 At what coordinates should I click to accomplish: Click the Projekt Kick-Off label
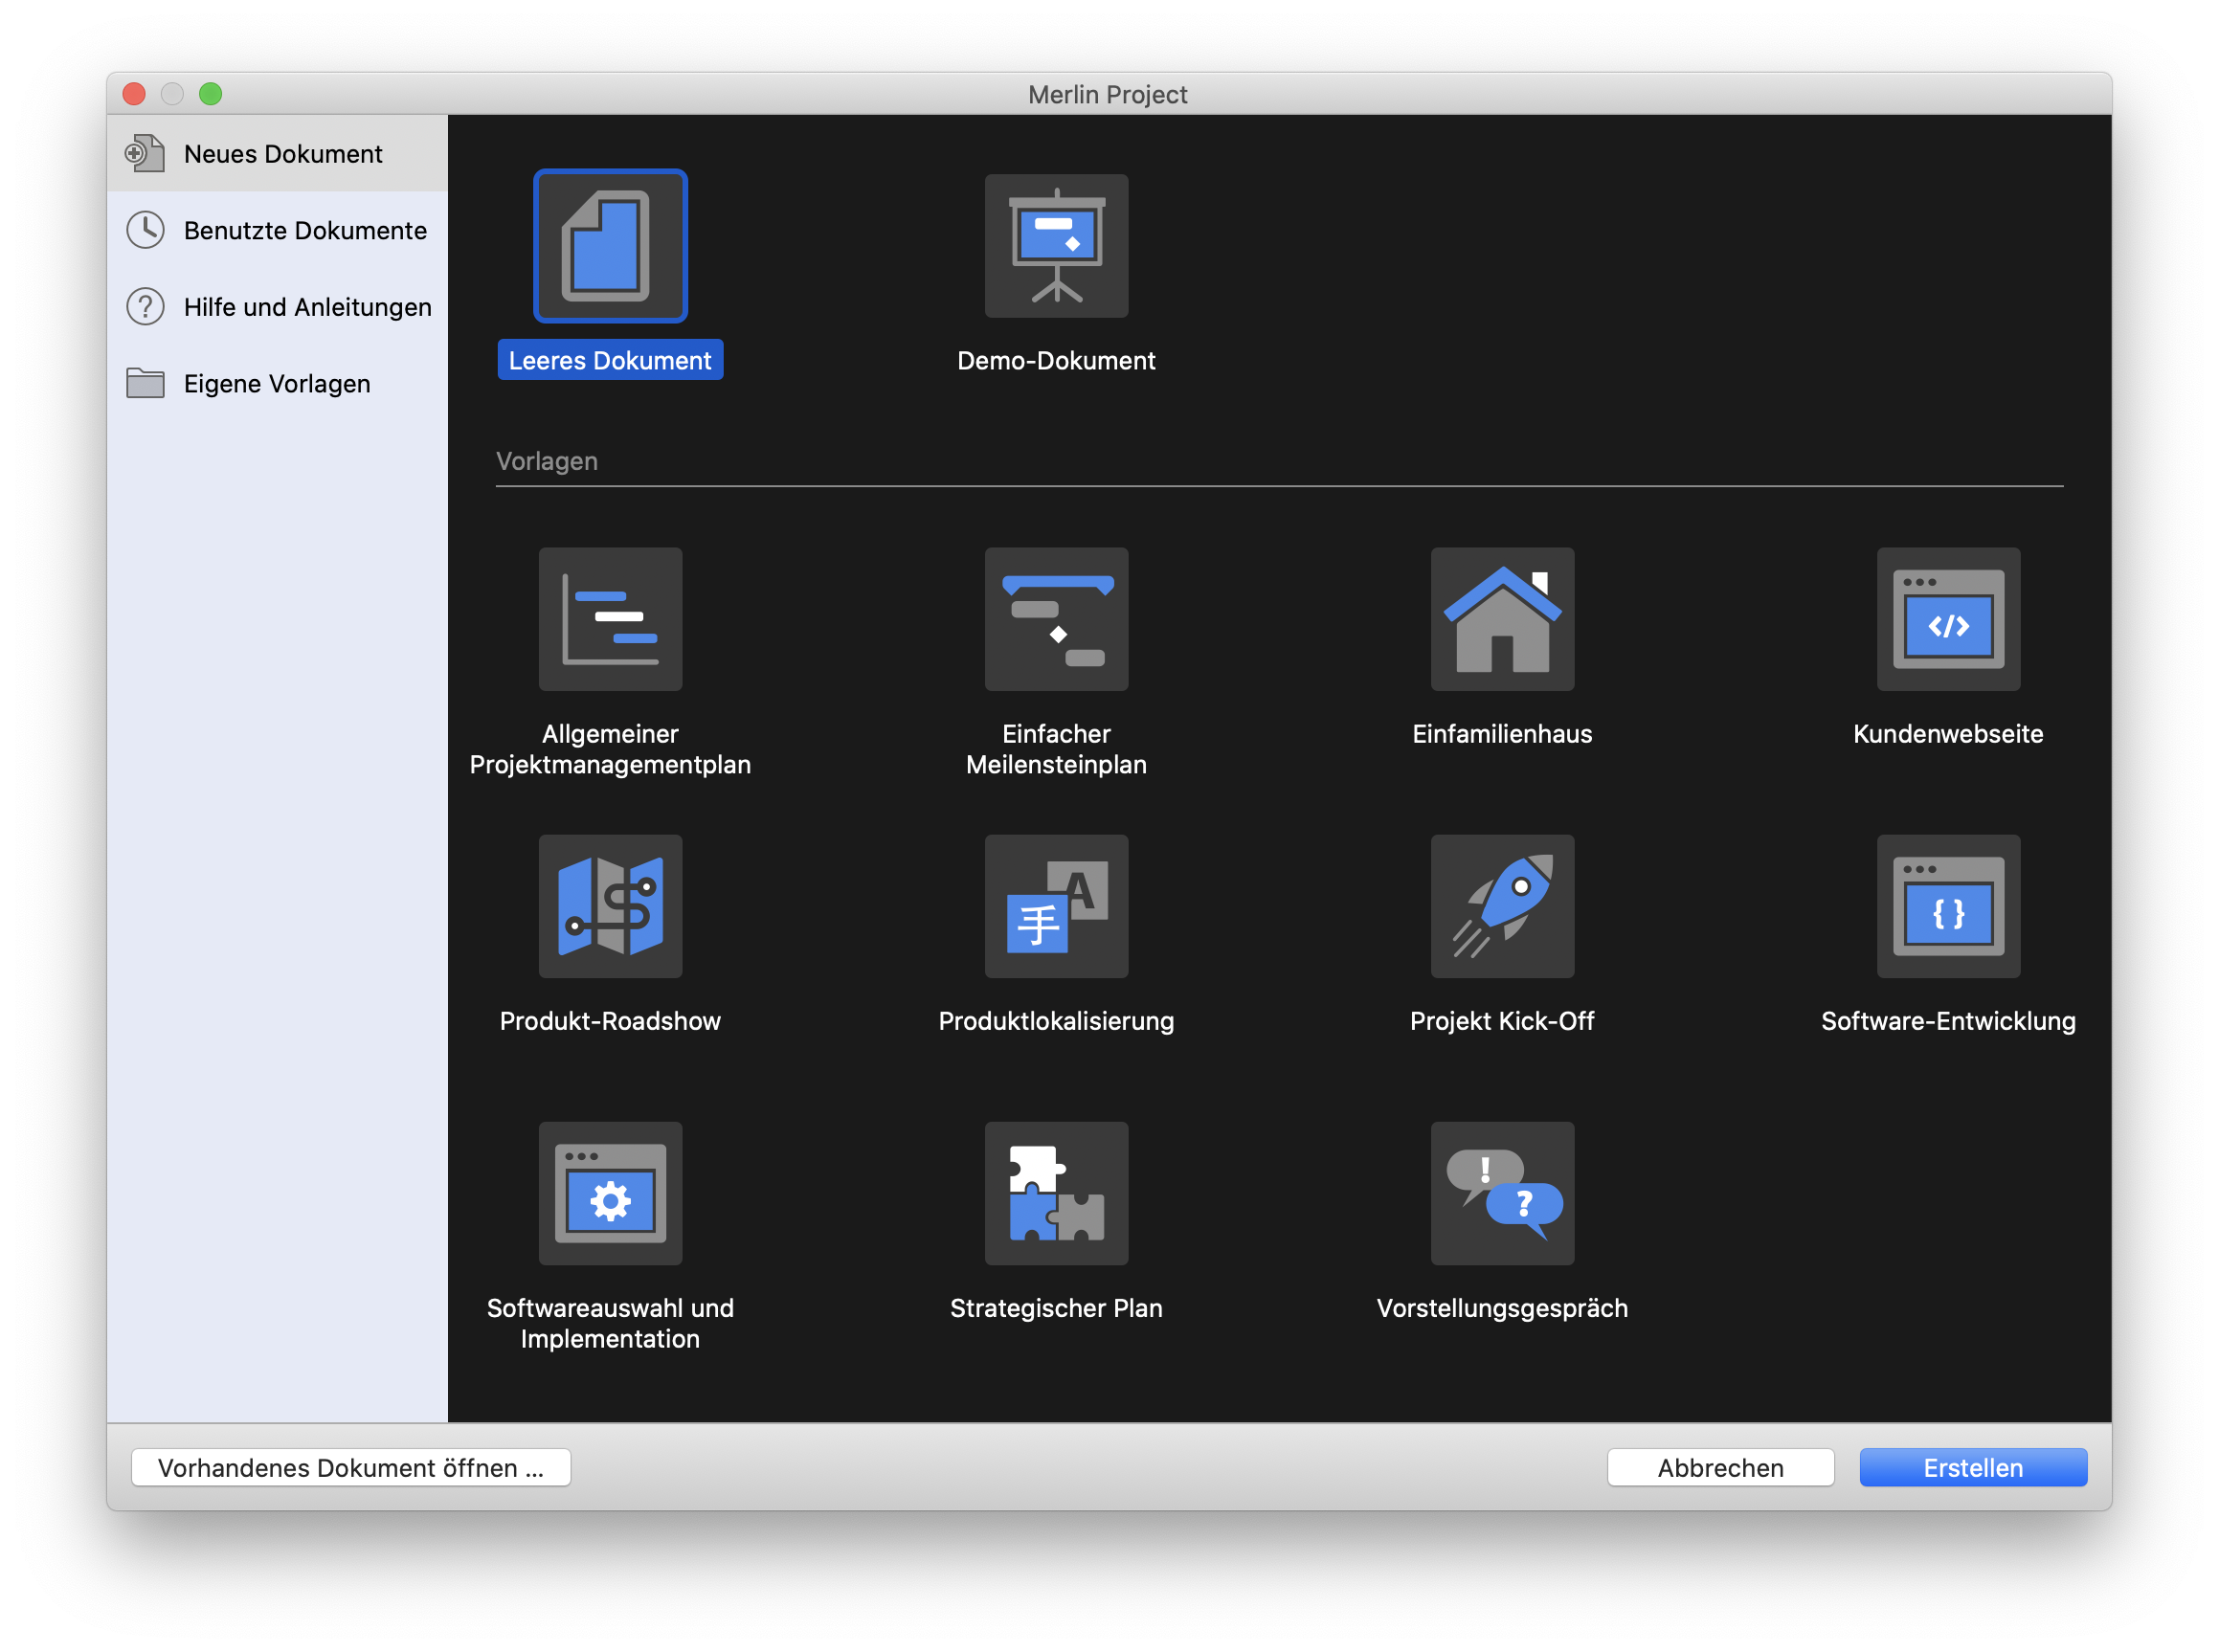point(1502,1021)
